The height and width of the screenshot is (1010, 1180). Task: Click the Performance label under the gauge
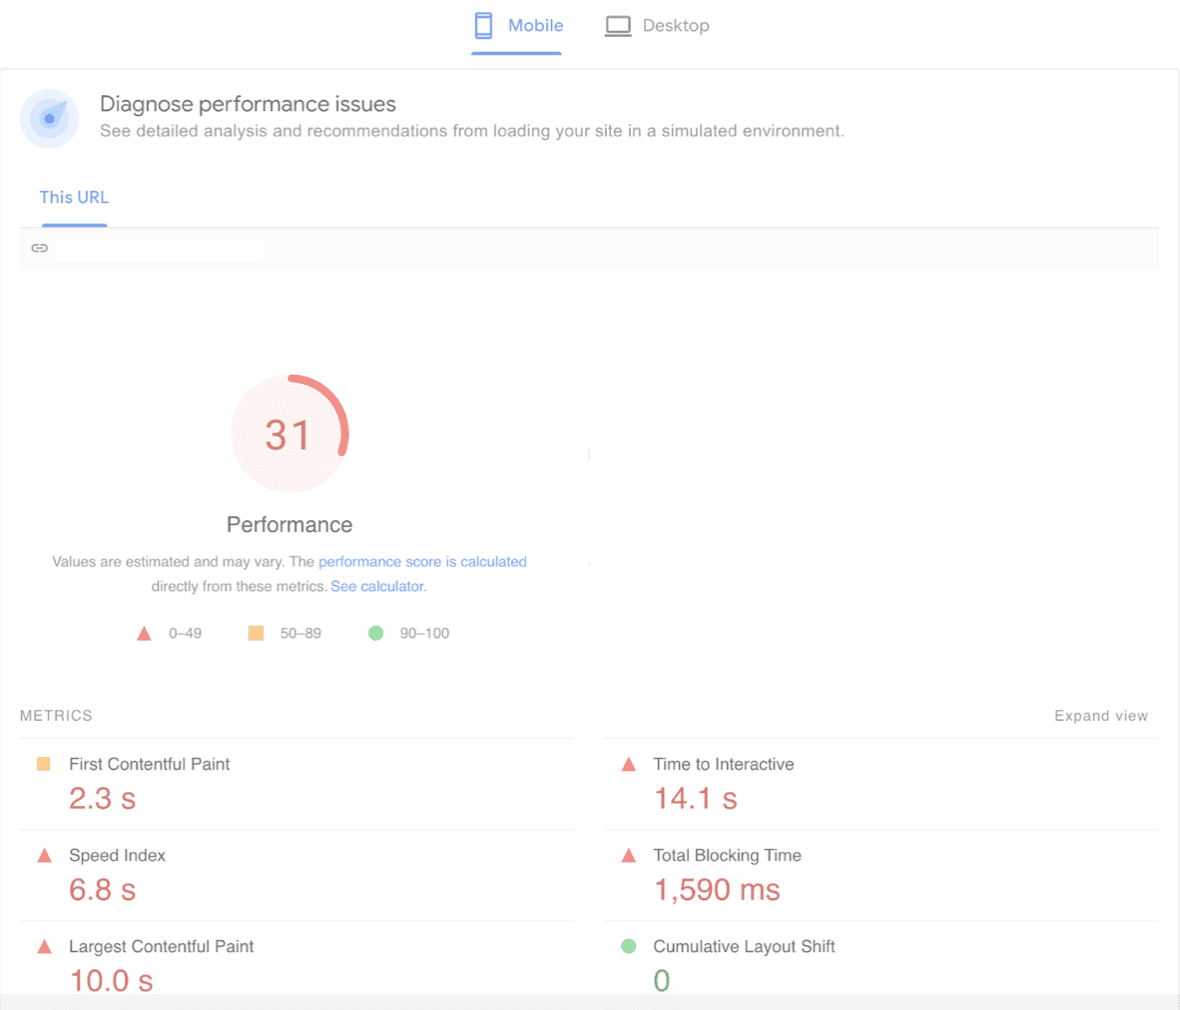[x=290, y=525]
